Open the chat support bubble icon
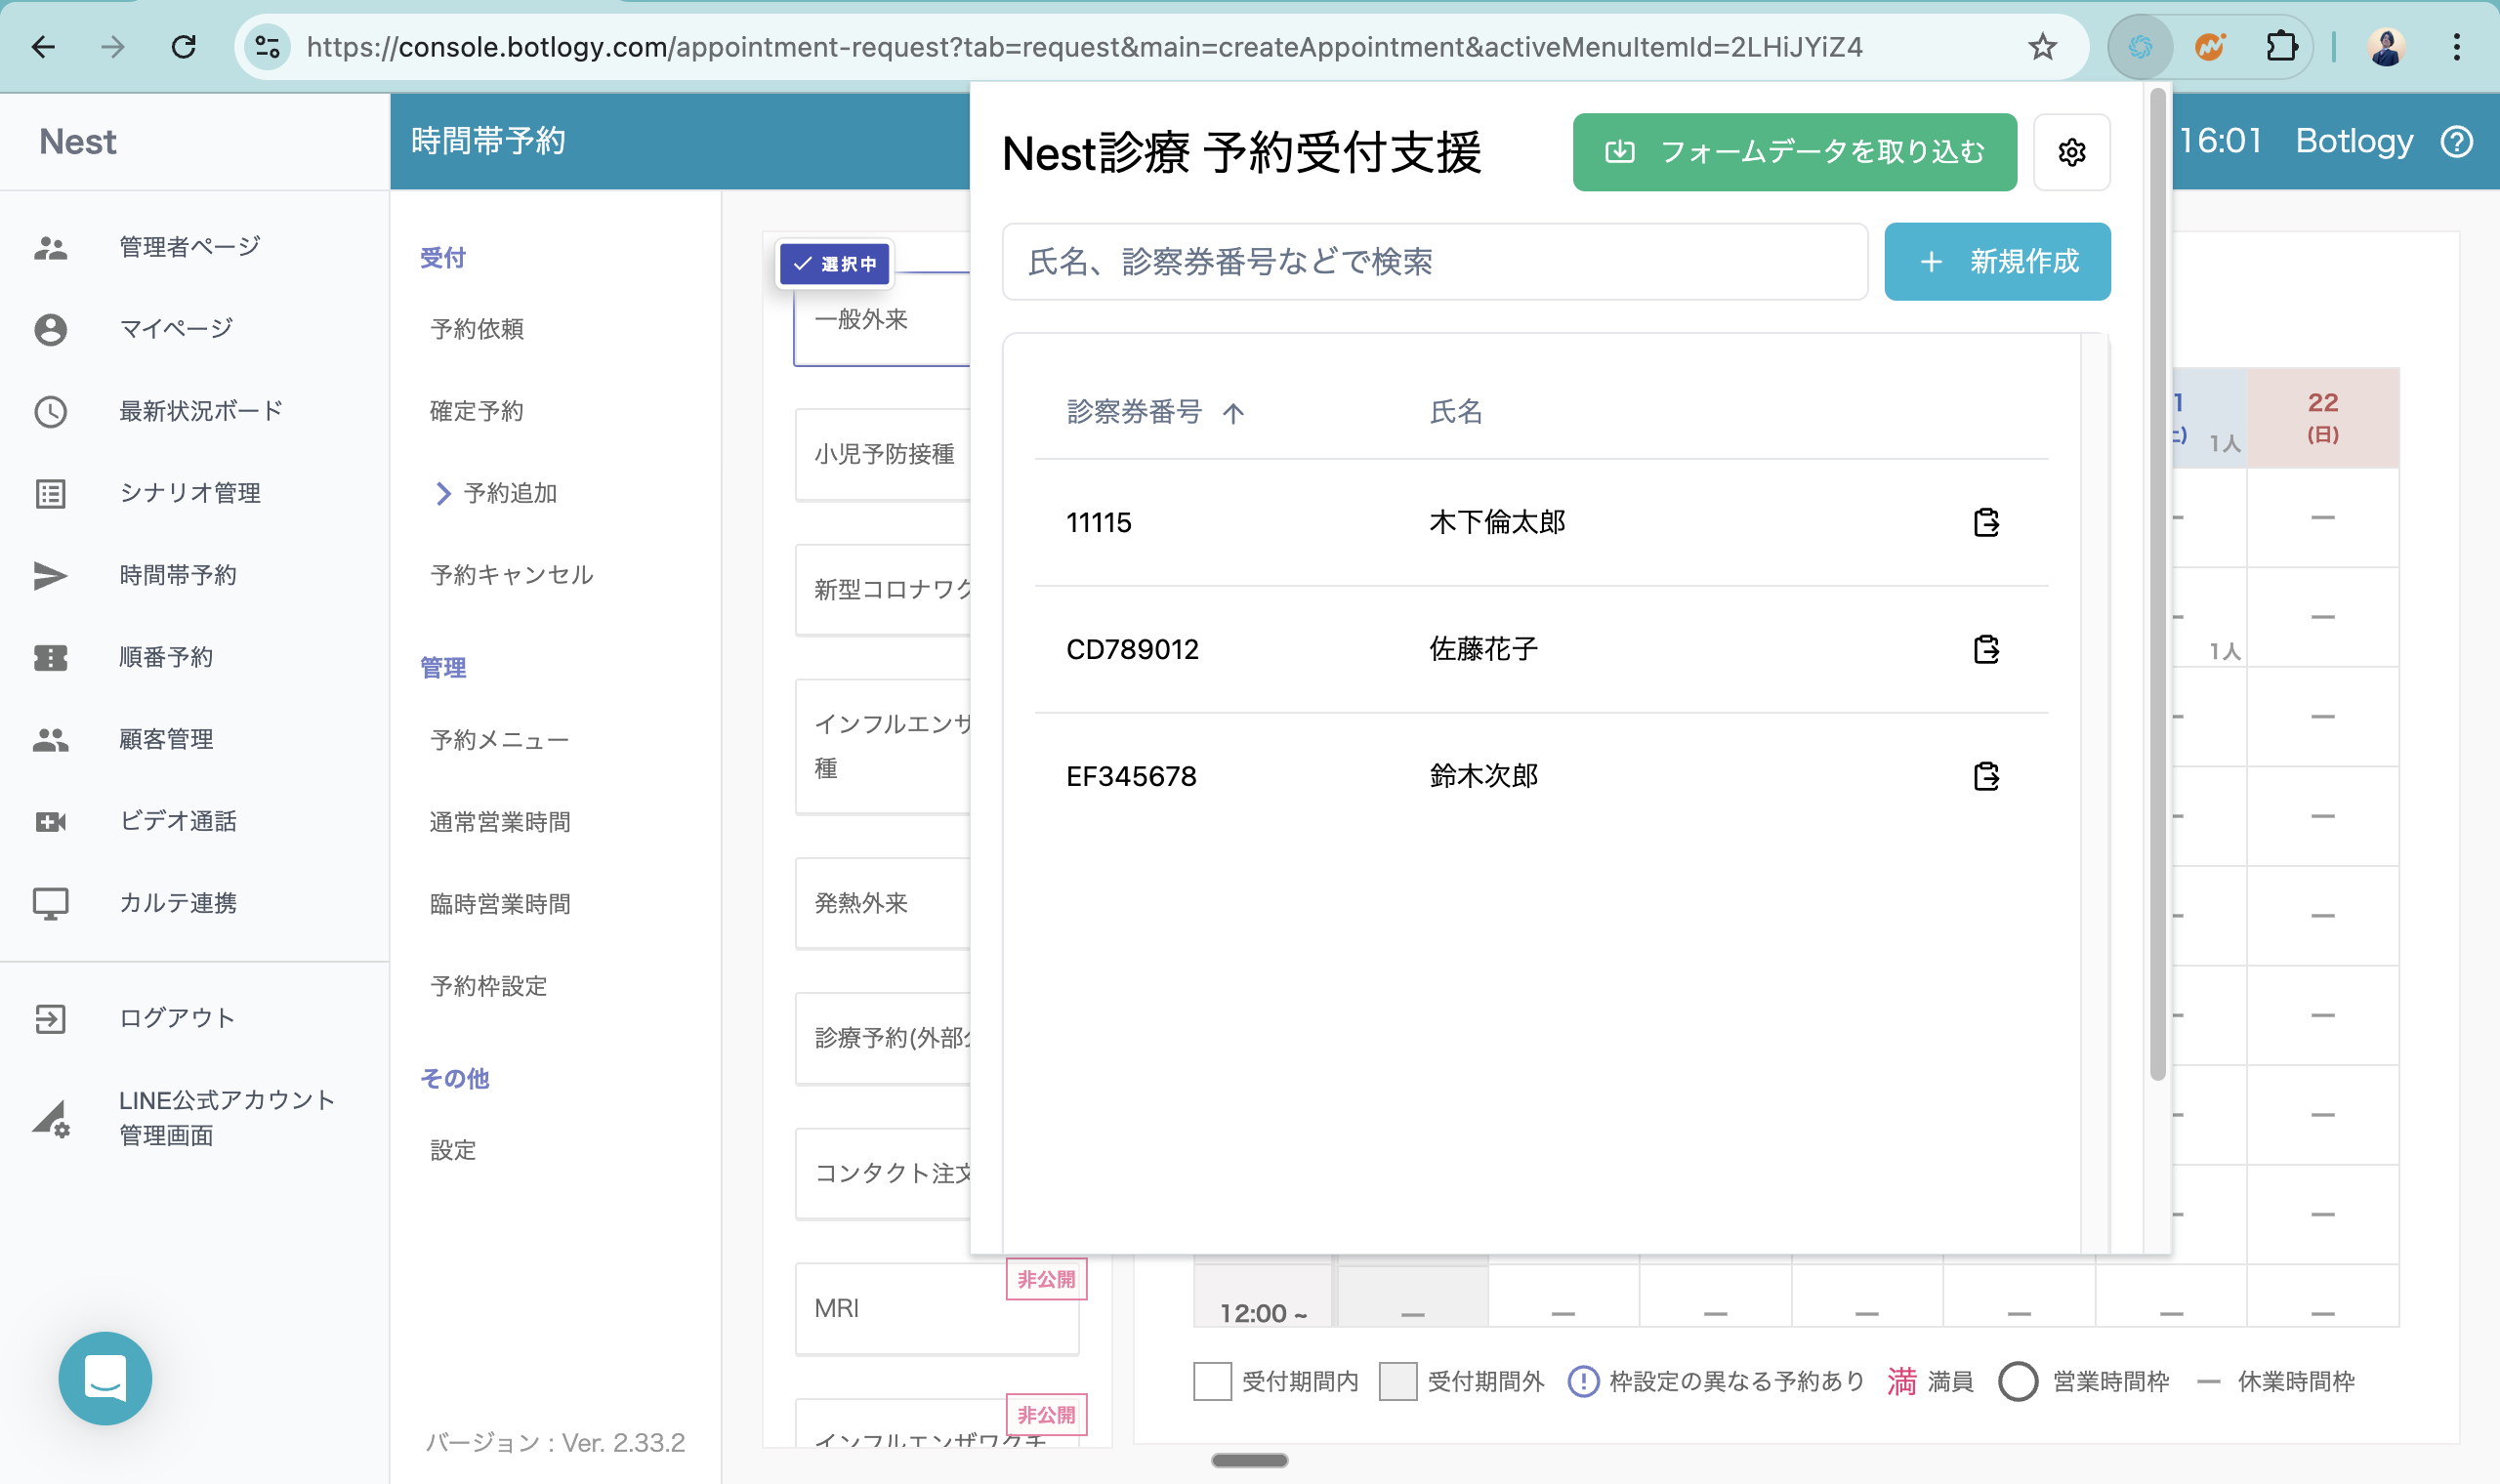This screenshot has width=2500, height=1484. tap(105, 1378)
